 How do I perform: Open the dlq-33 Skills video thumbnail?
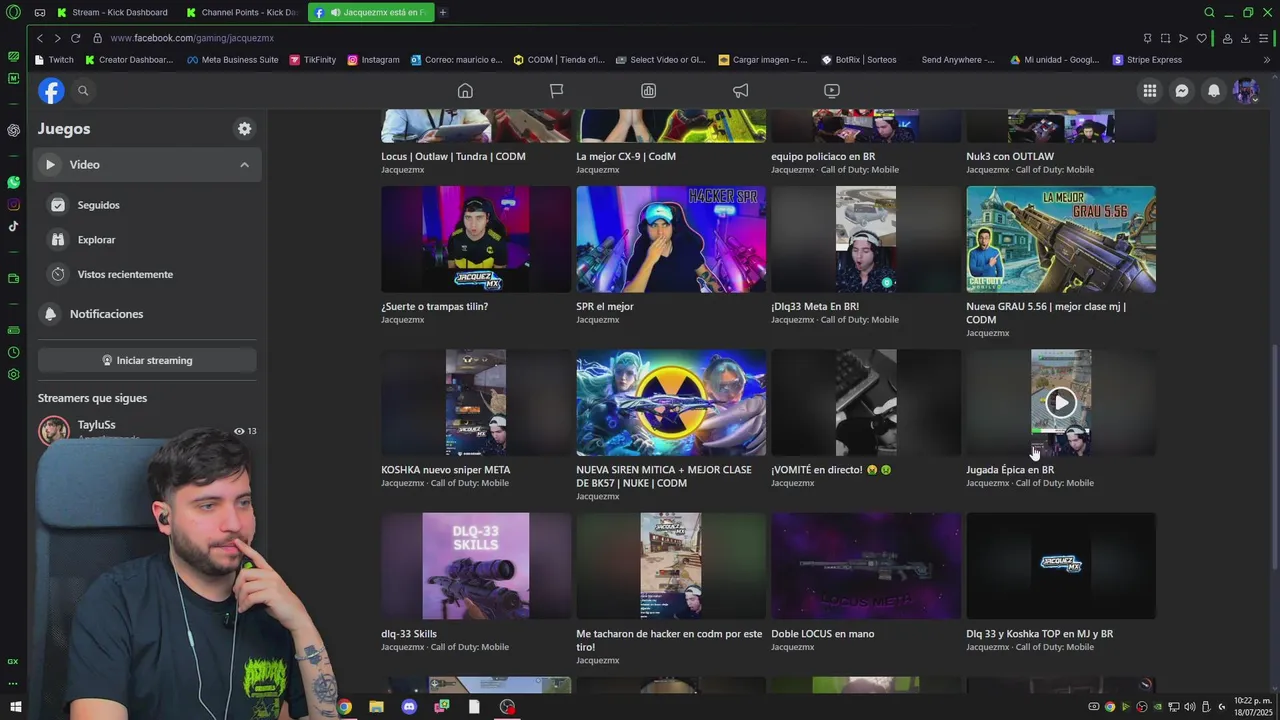click(x=476, y=566)
